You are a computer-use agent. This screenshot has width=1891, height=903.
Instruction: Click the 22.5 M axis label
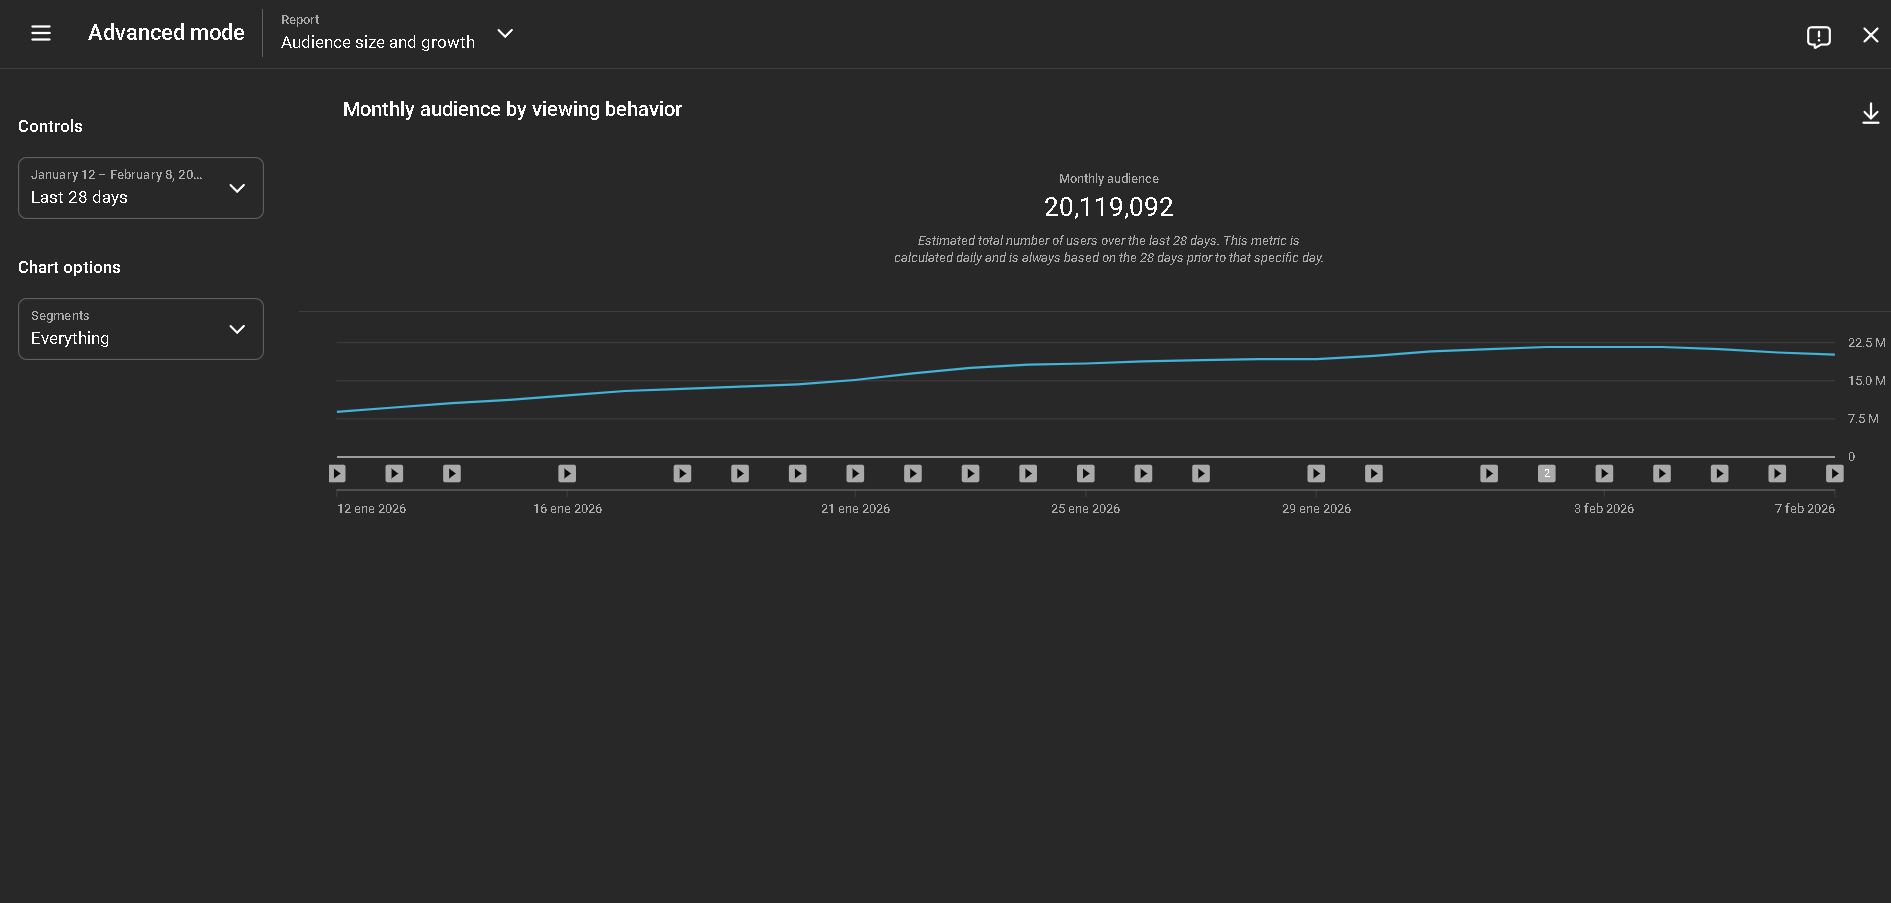(x=1866, y=343)
